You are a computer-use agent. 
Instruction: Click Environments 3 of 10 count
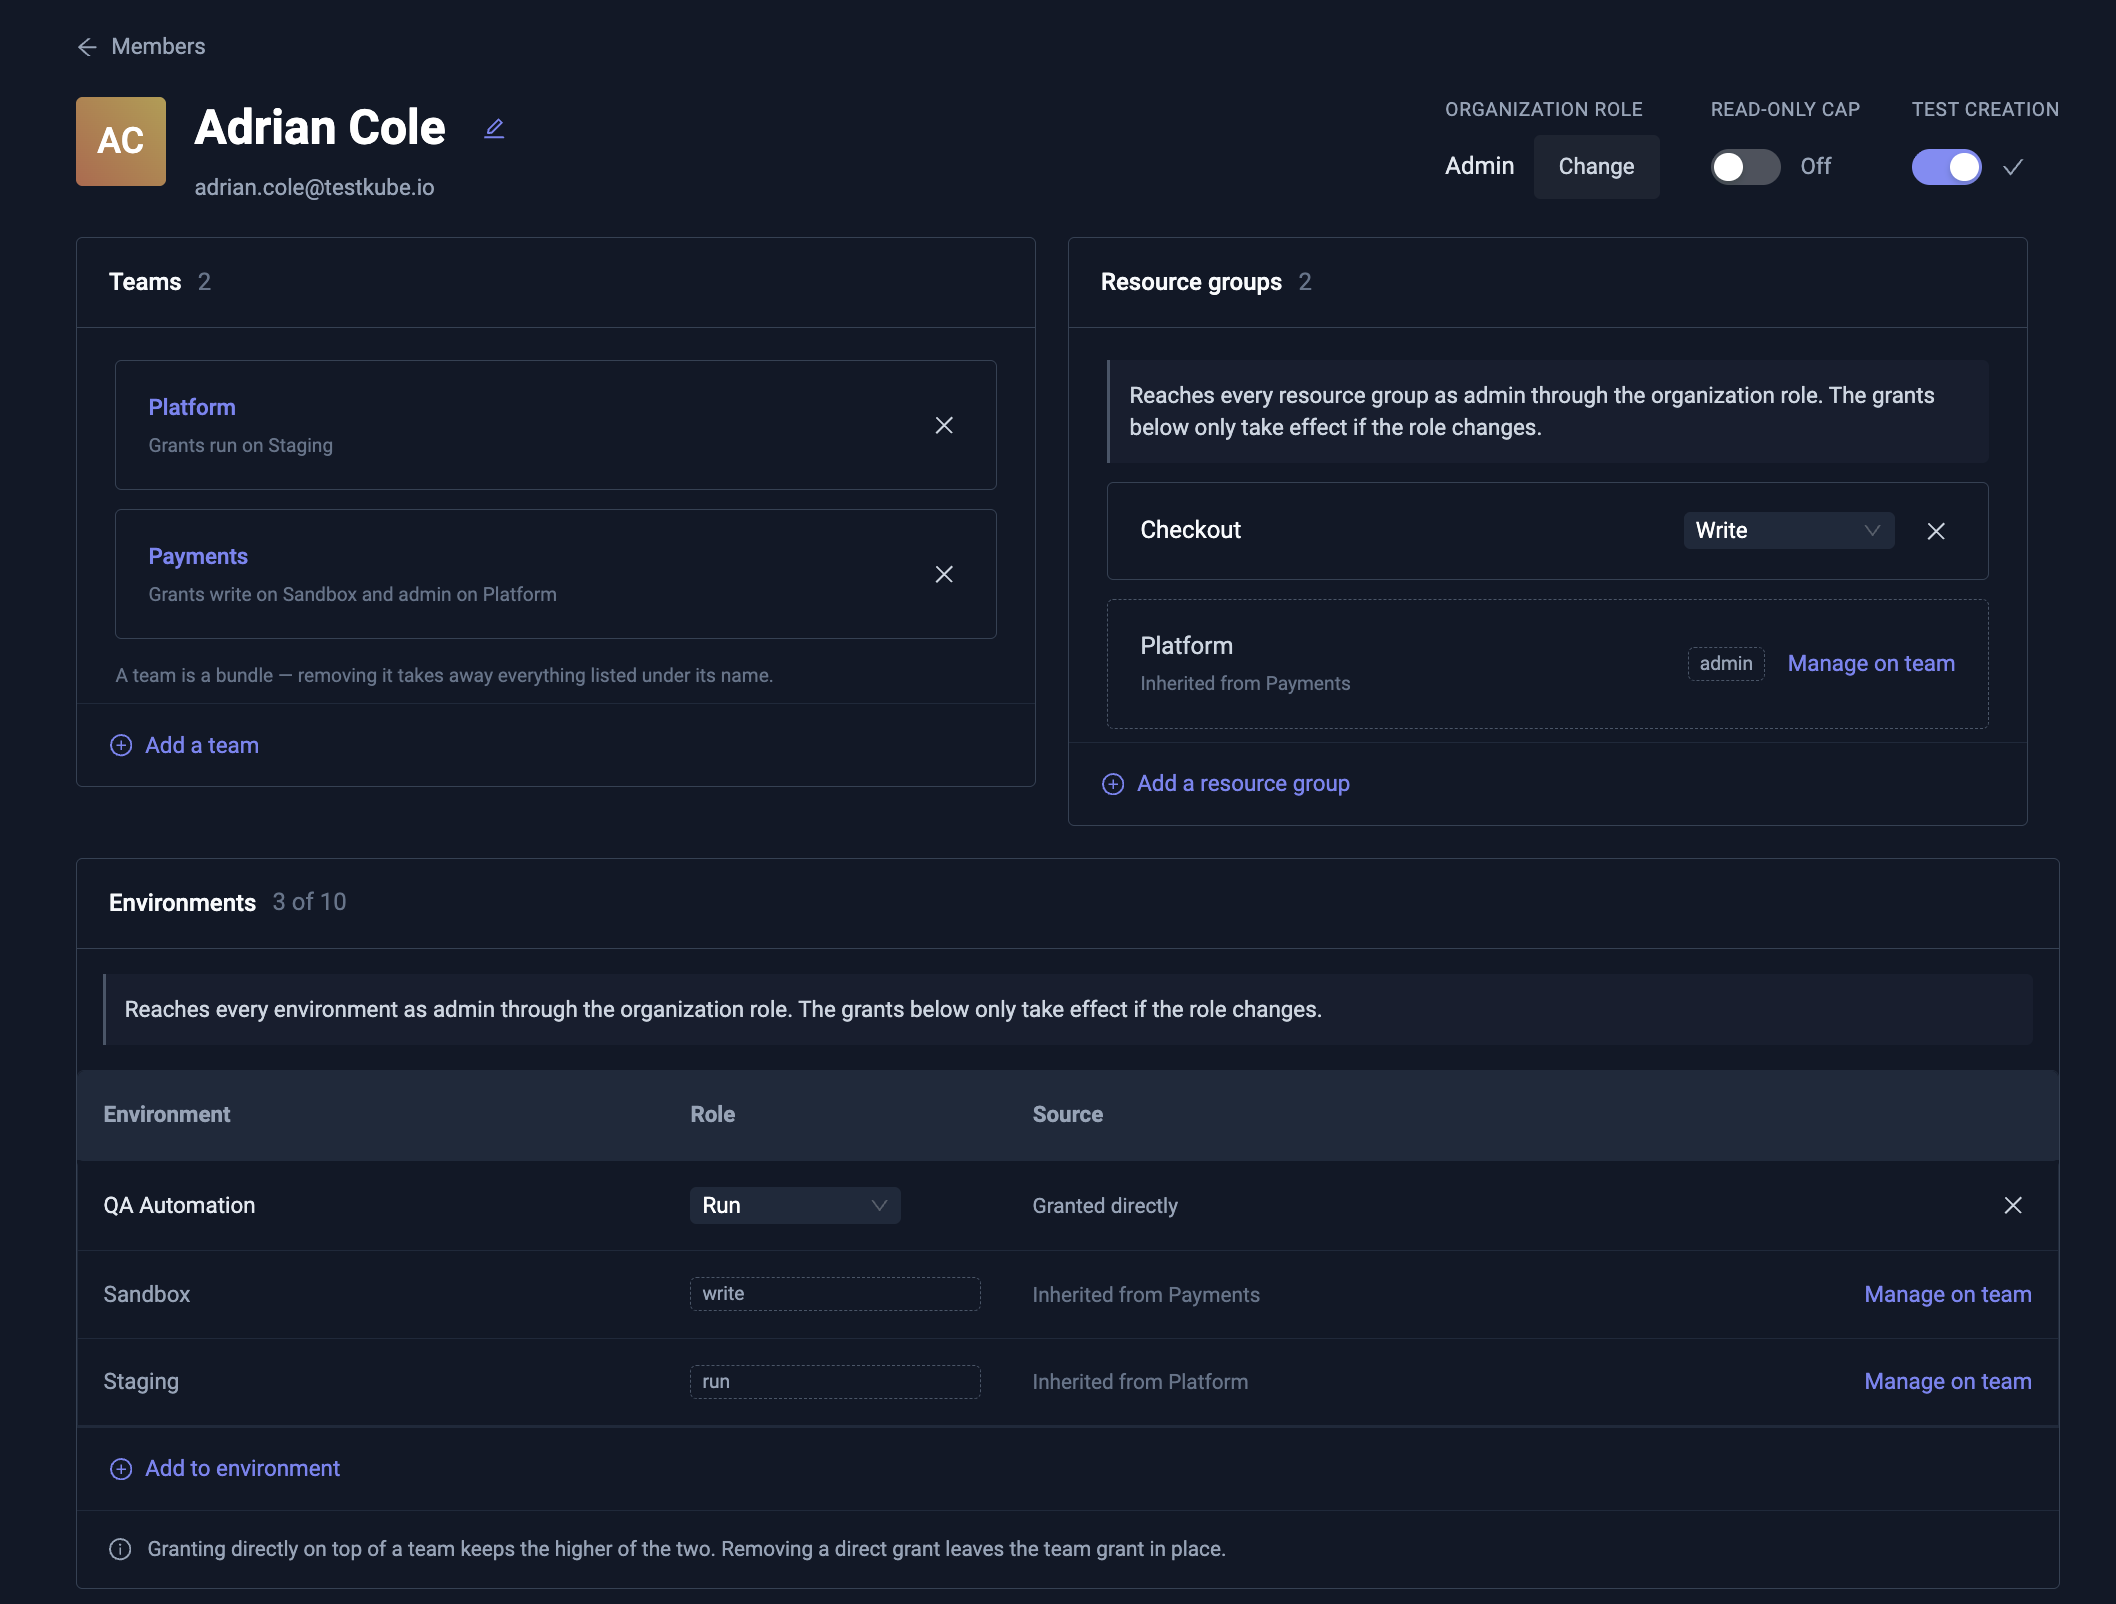tap(309, 902)
